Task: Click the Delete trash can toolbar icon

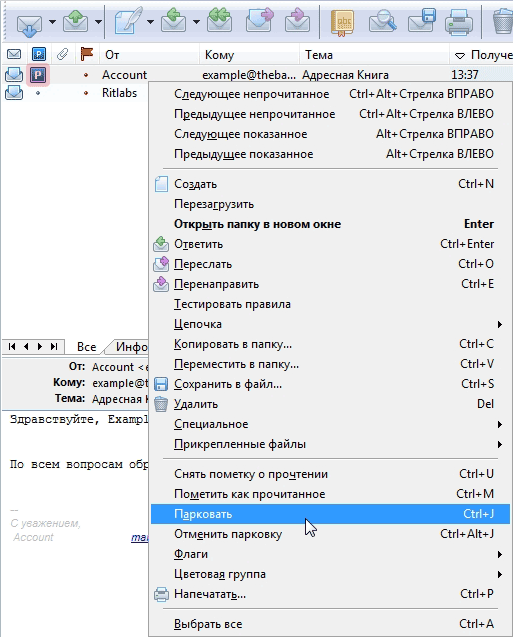Action: 503,22
